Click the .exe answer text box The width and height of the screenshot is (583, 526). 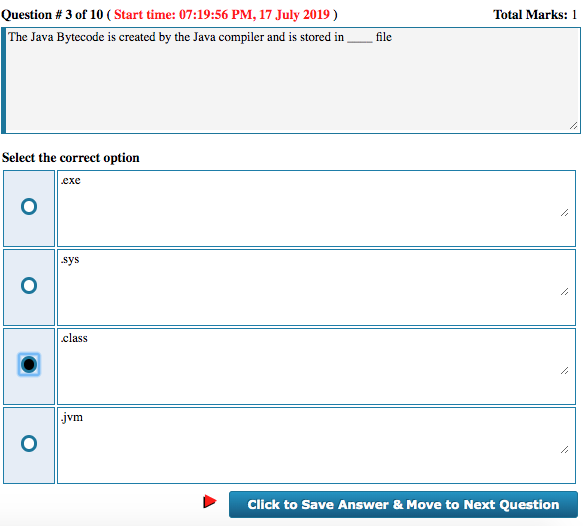pos(316,209)
